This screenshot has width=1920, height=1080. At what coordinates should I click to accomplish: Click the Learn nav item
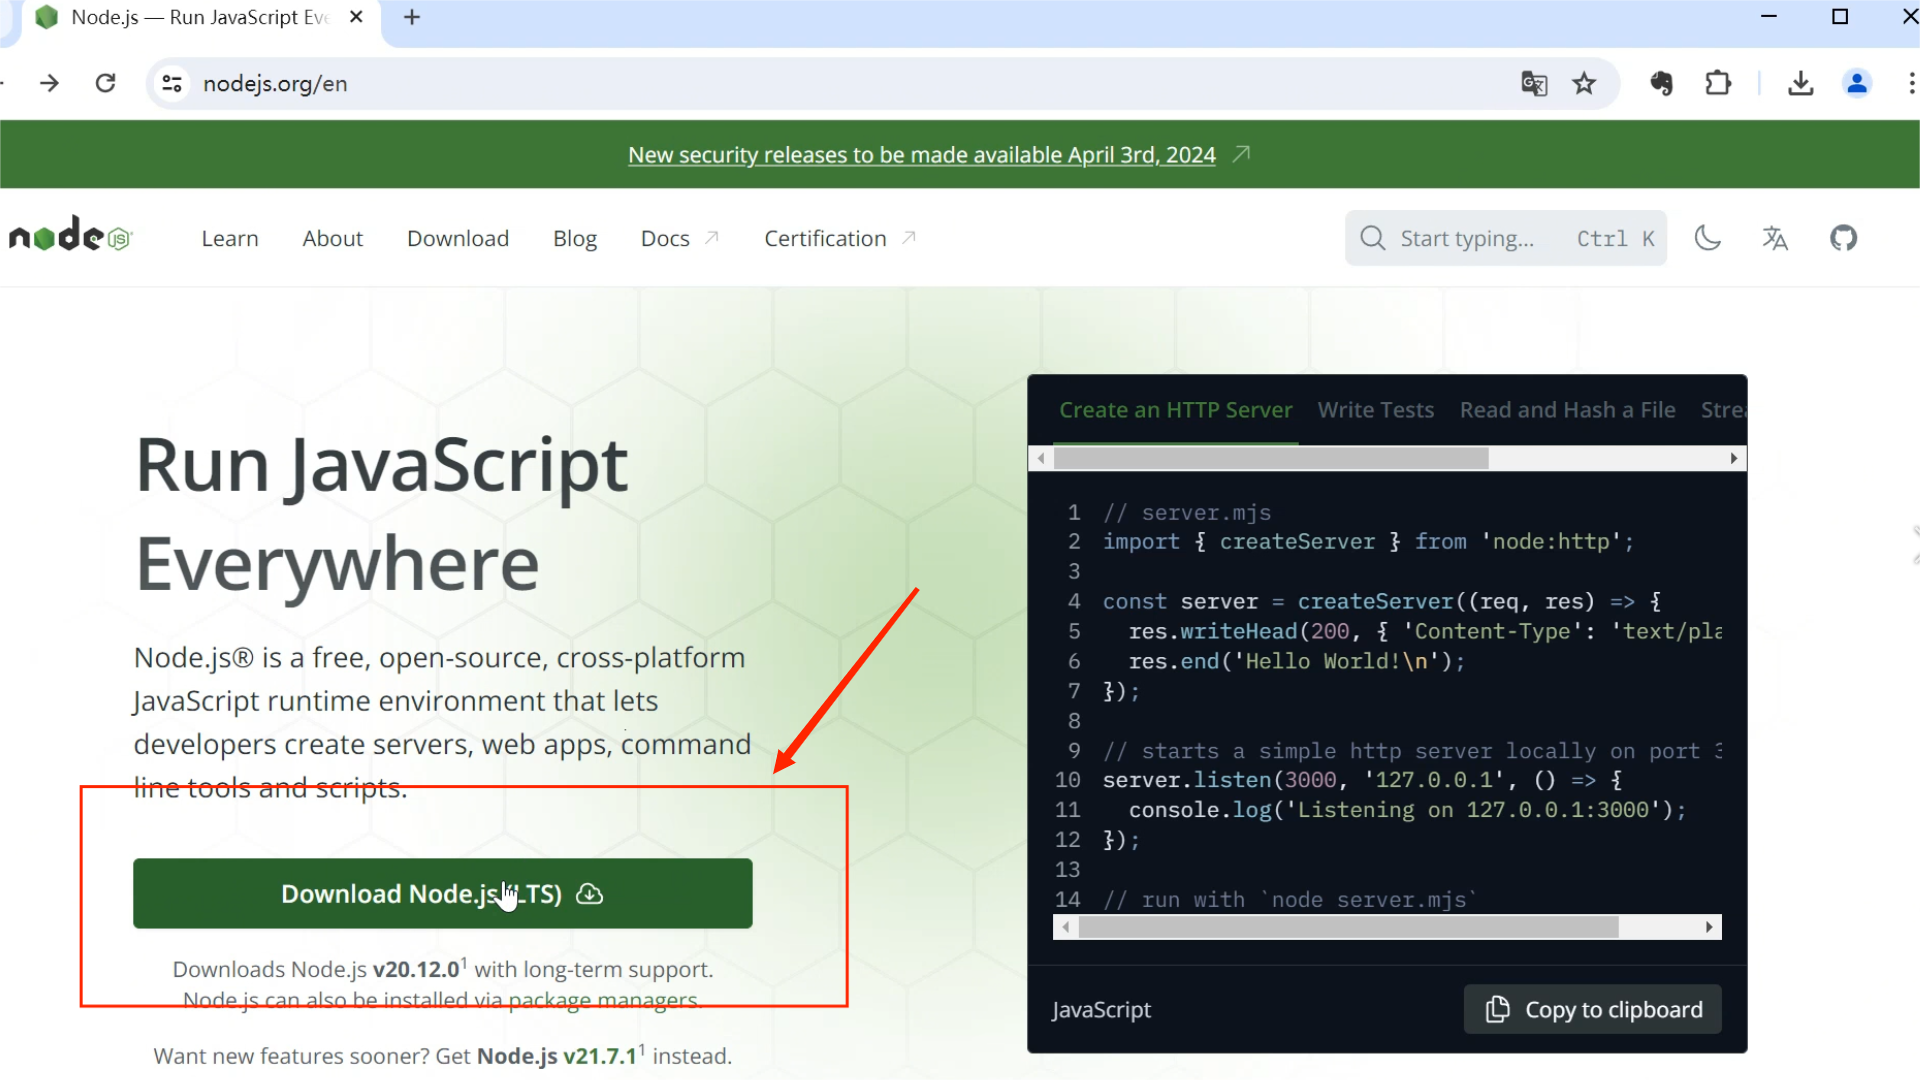pyautogui.click(x=230, y=238)
